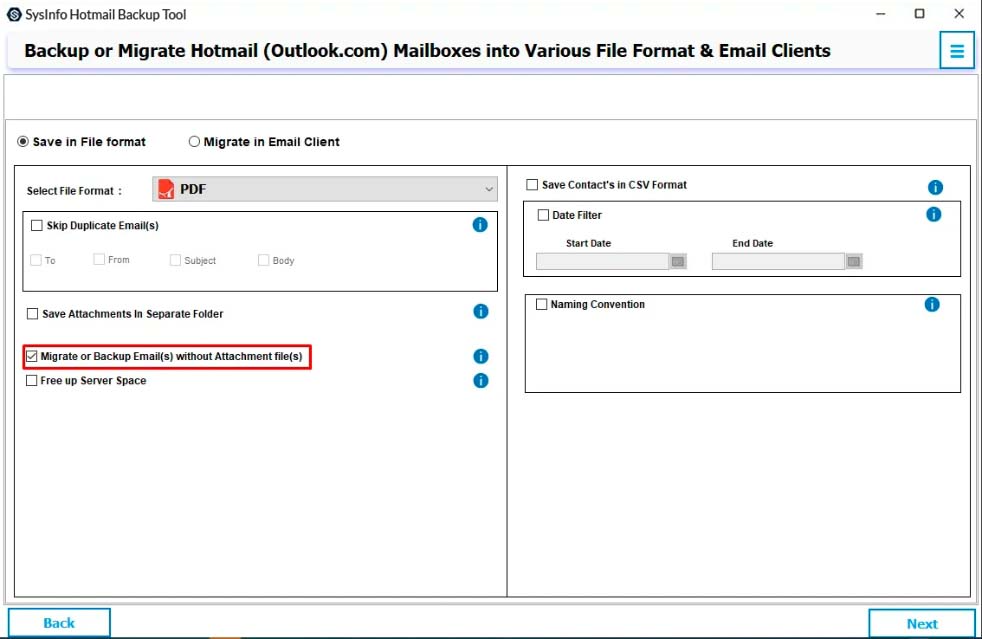Click info icon for Save Attachments In Separate Folder
The image size is (982, 639).
480,311
